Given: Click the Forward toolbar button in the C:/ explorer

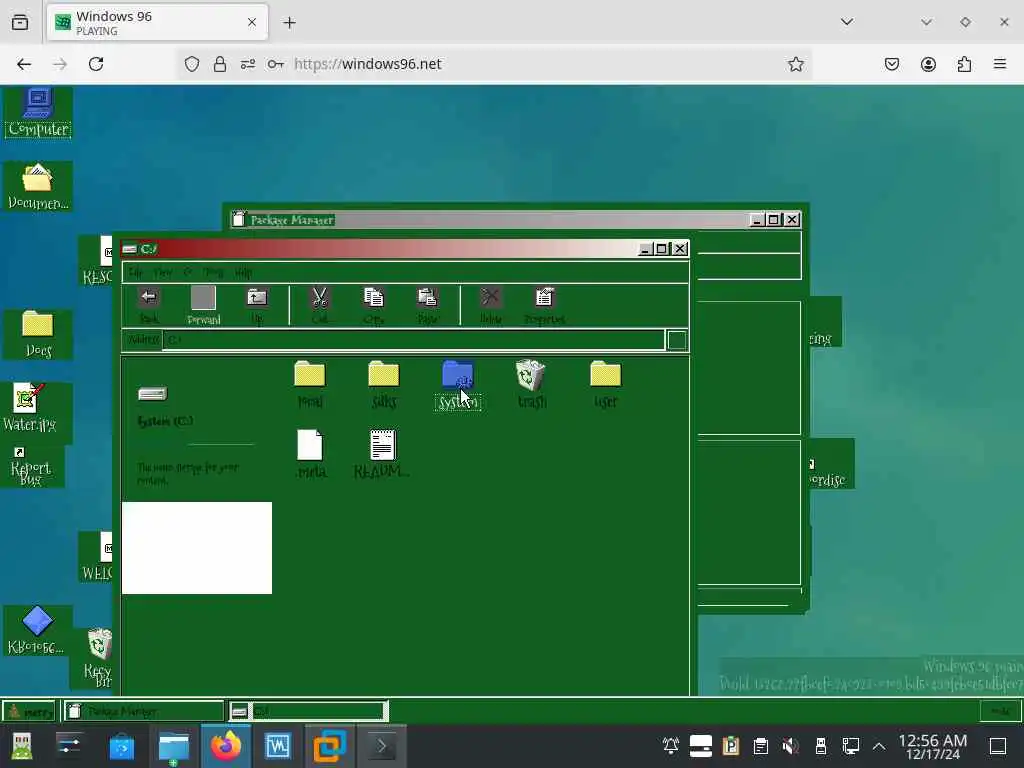Looking at the screenshot, I should point(203,305).
